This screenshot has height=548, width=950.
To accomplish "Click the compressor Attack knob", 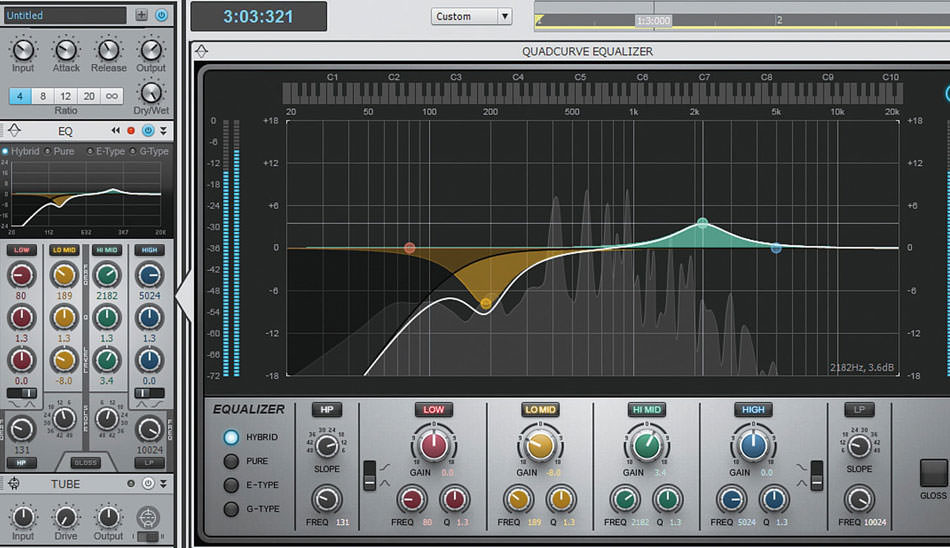I will [x=65, y=50].
